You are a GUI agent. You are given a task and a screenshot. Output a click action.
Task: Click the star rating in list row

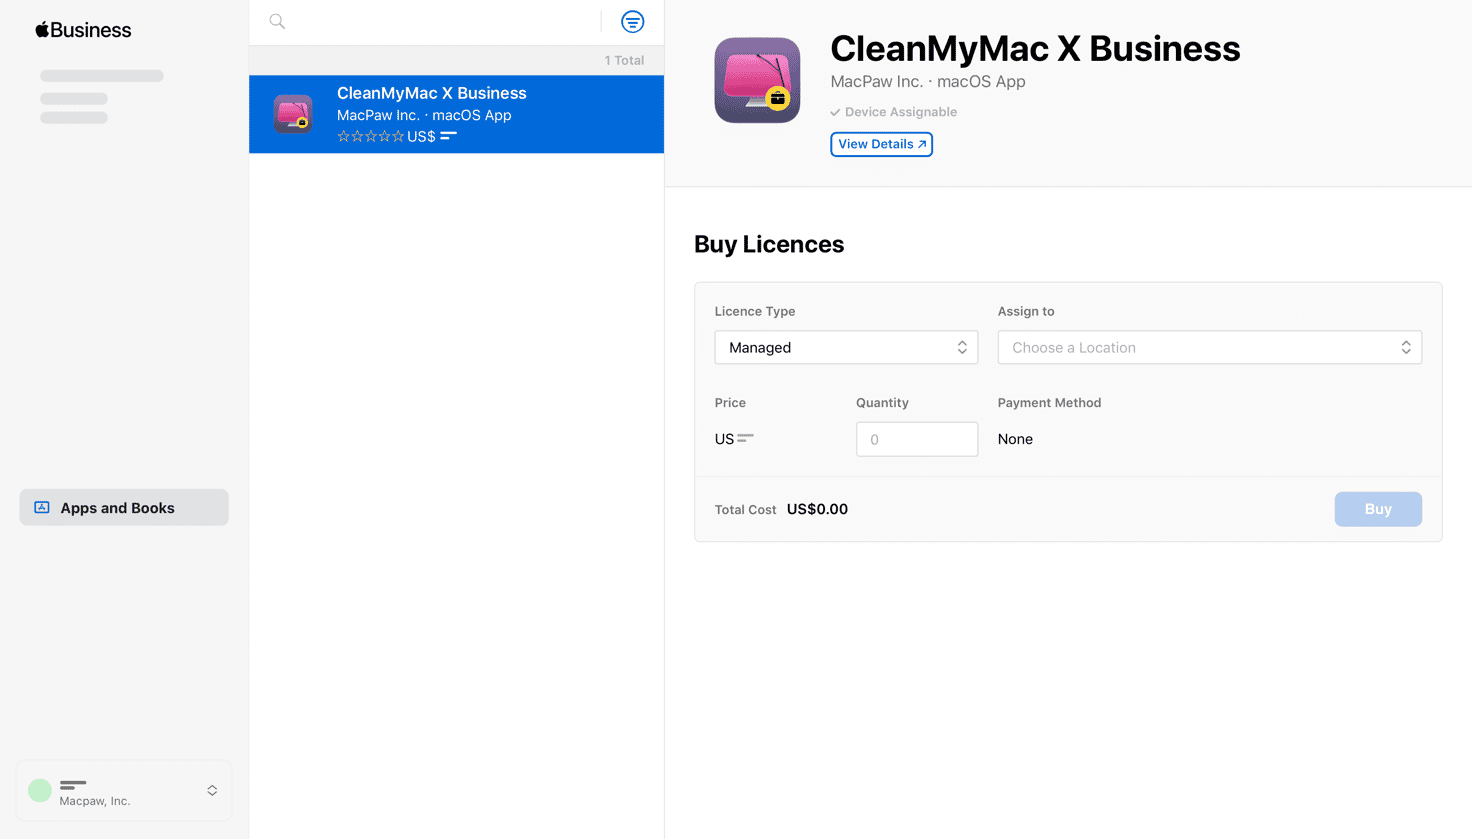pyautogui.click(x=370, y=136)
